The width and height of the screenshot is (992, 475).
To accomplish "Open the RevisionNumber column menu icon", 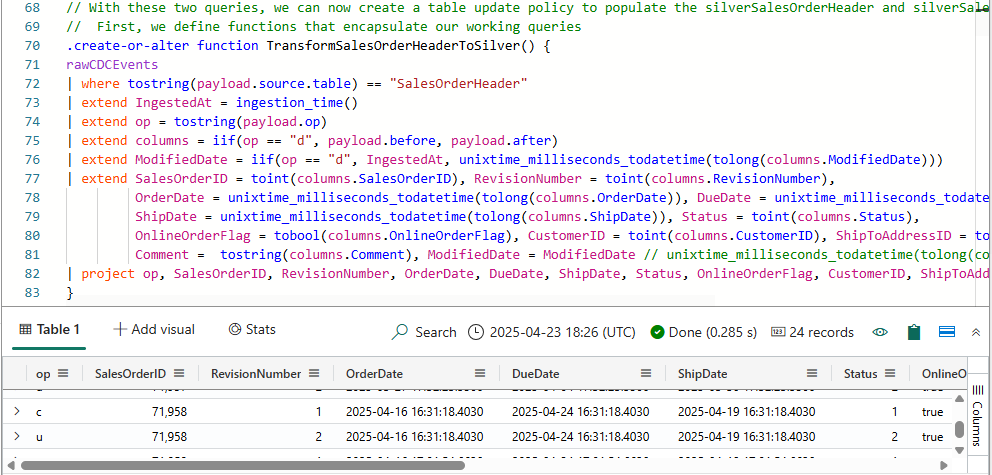I will (314, 374).
